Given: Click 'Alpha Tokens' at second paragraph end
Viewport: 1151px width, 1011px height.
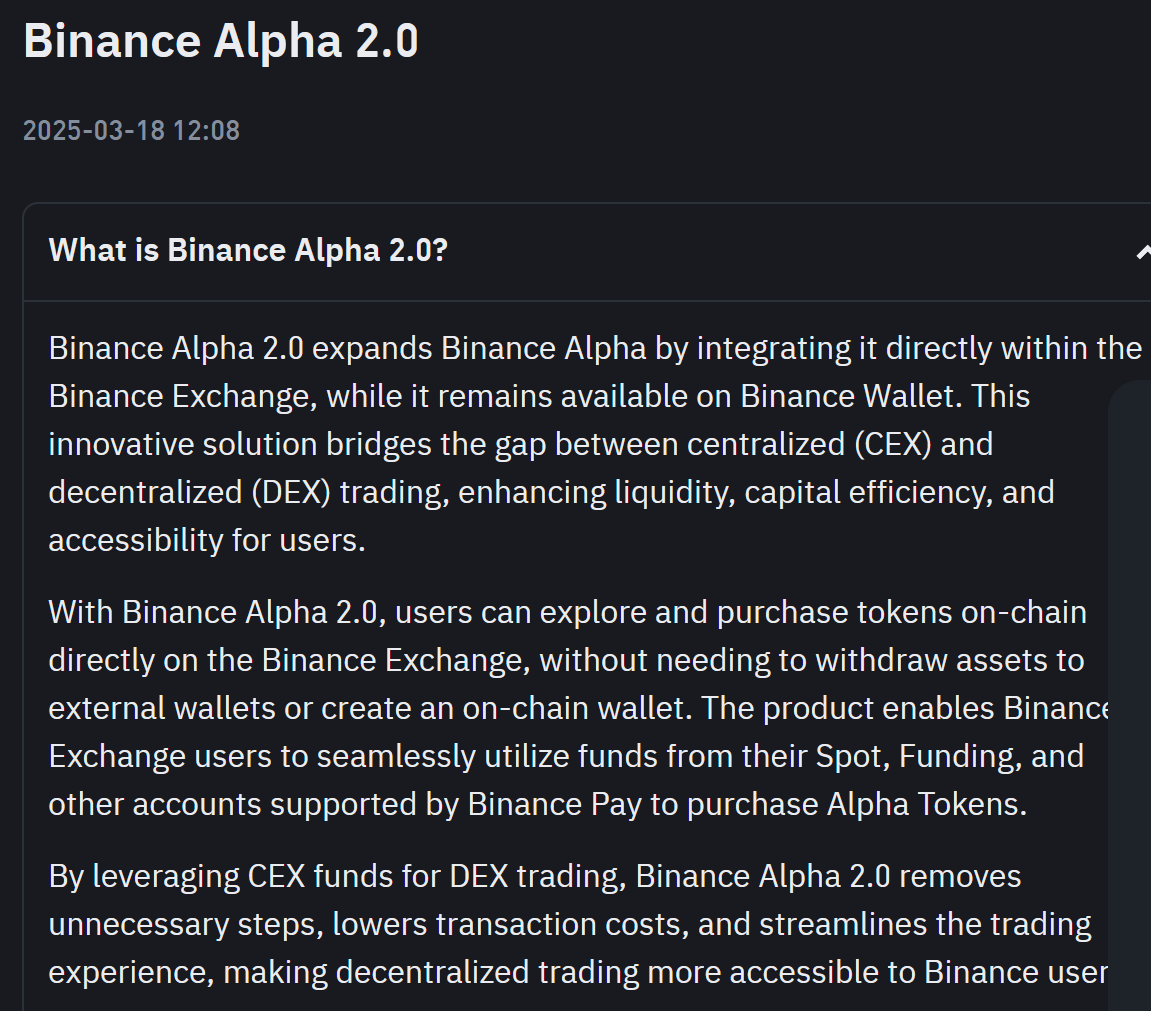Looking at the screenshot, I should point(926,805).
